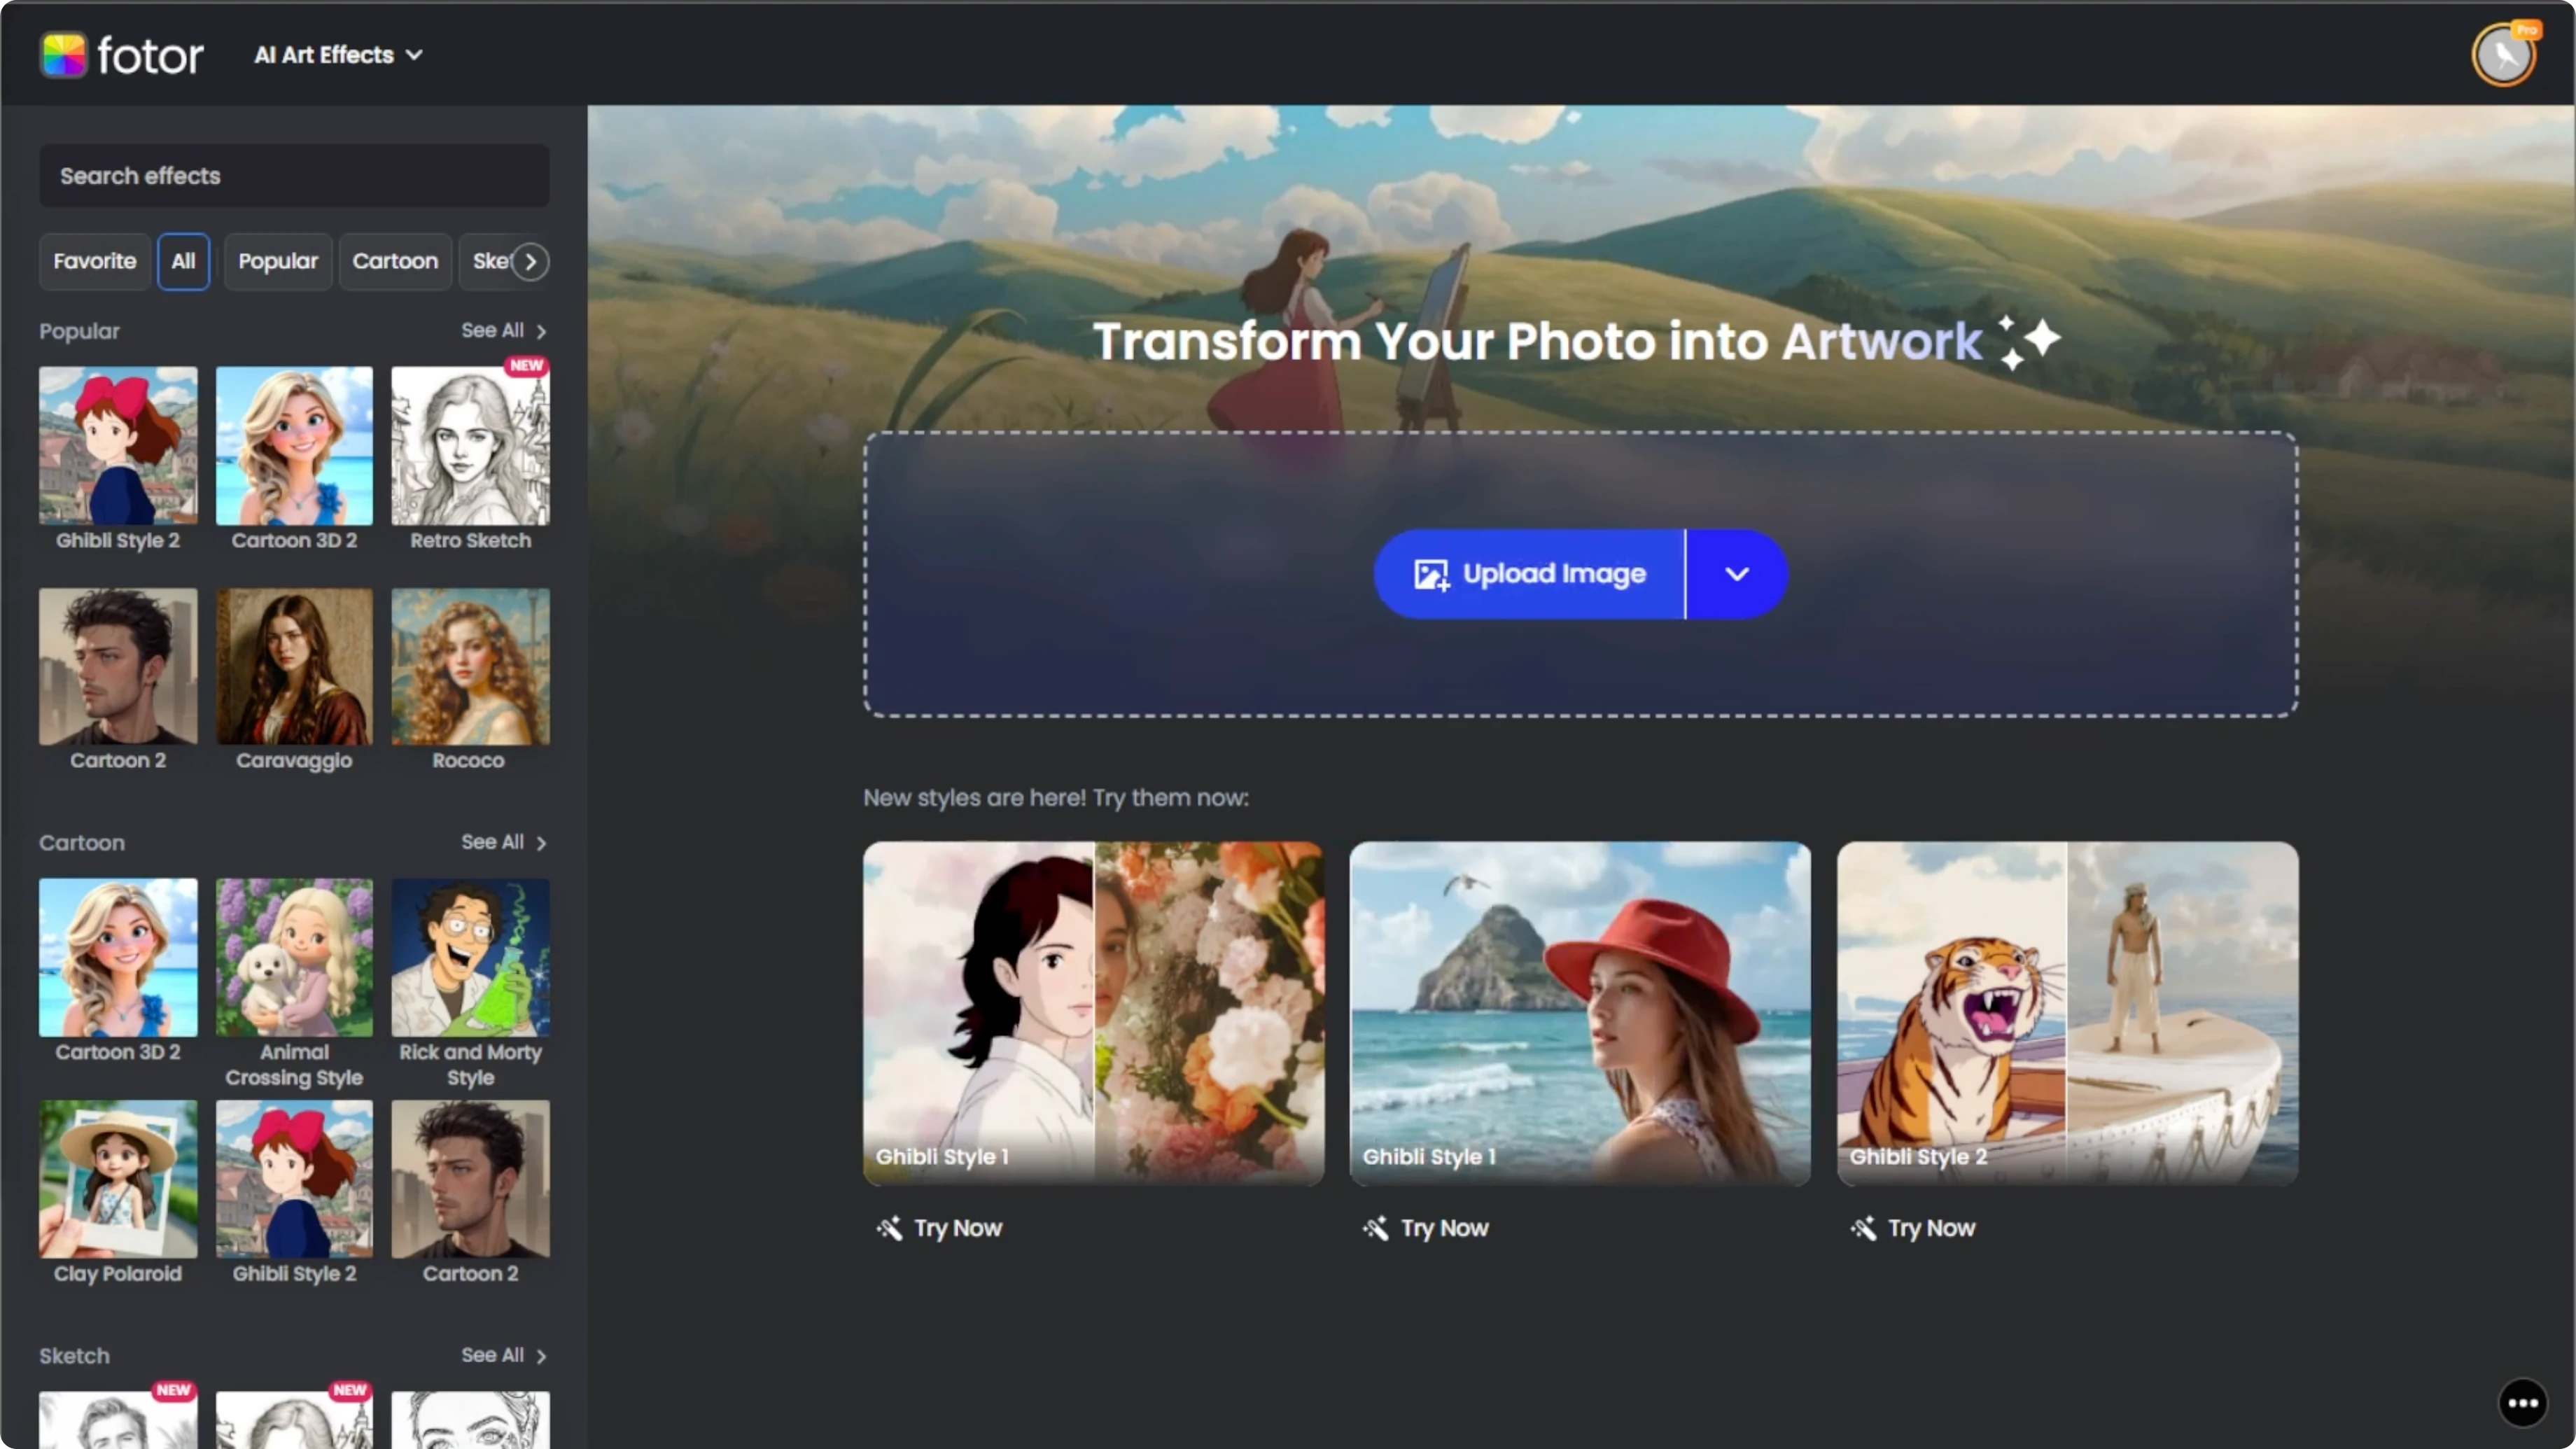
Task: Open the three-dots chat bubble button
Action: coord(2523,1403)
